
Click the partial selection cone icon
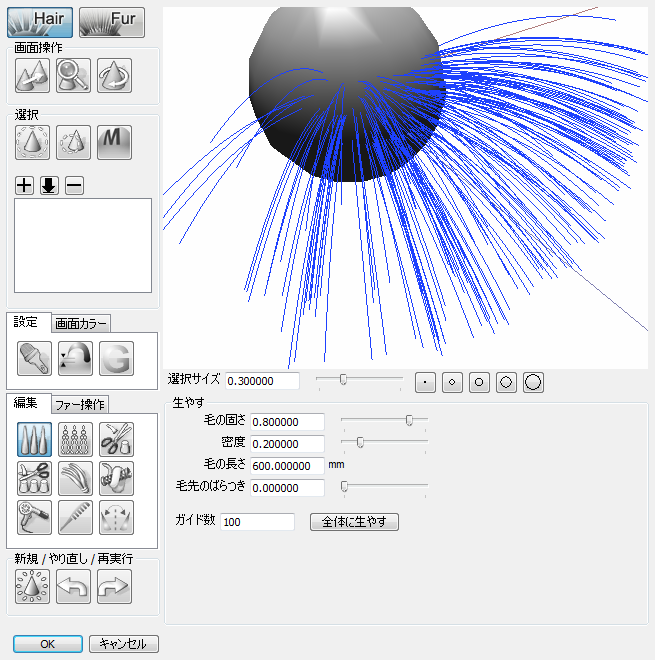click(x=73, y=142)
